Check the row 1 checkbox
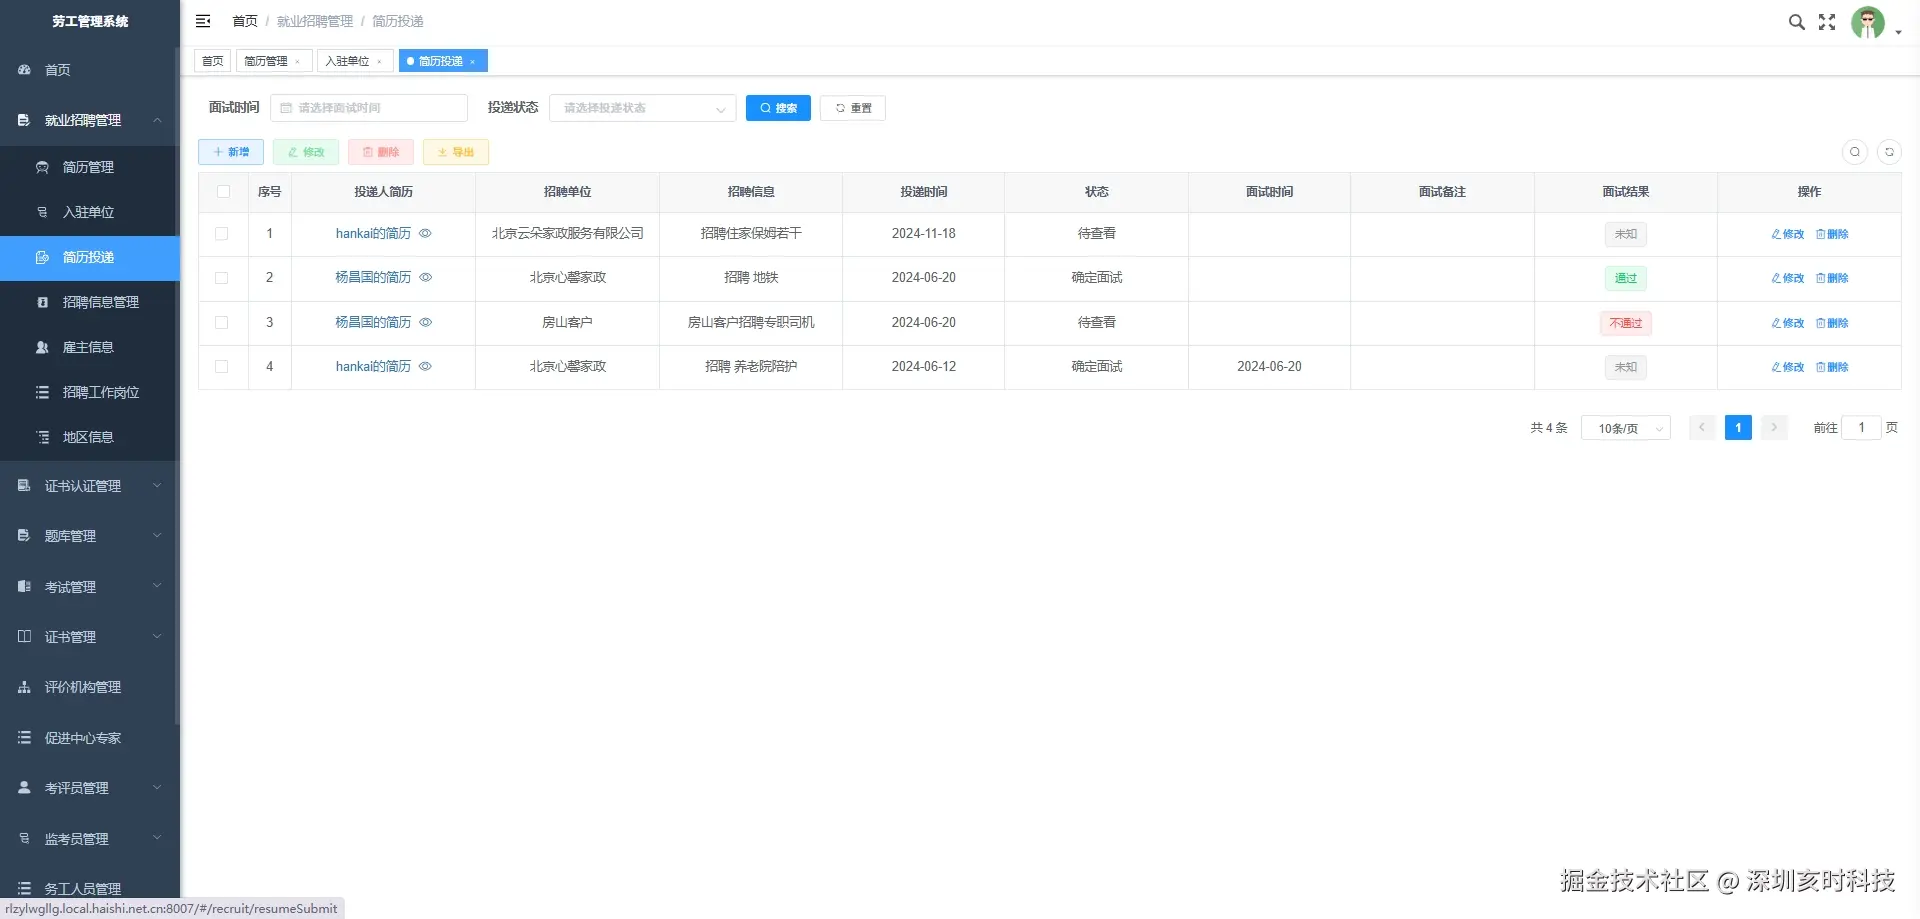1920x919 pixels. pos(222,234)
